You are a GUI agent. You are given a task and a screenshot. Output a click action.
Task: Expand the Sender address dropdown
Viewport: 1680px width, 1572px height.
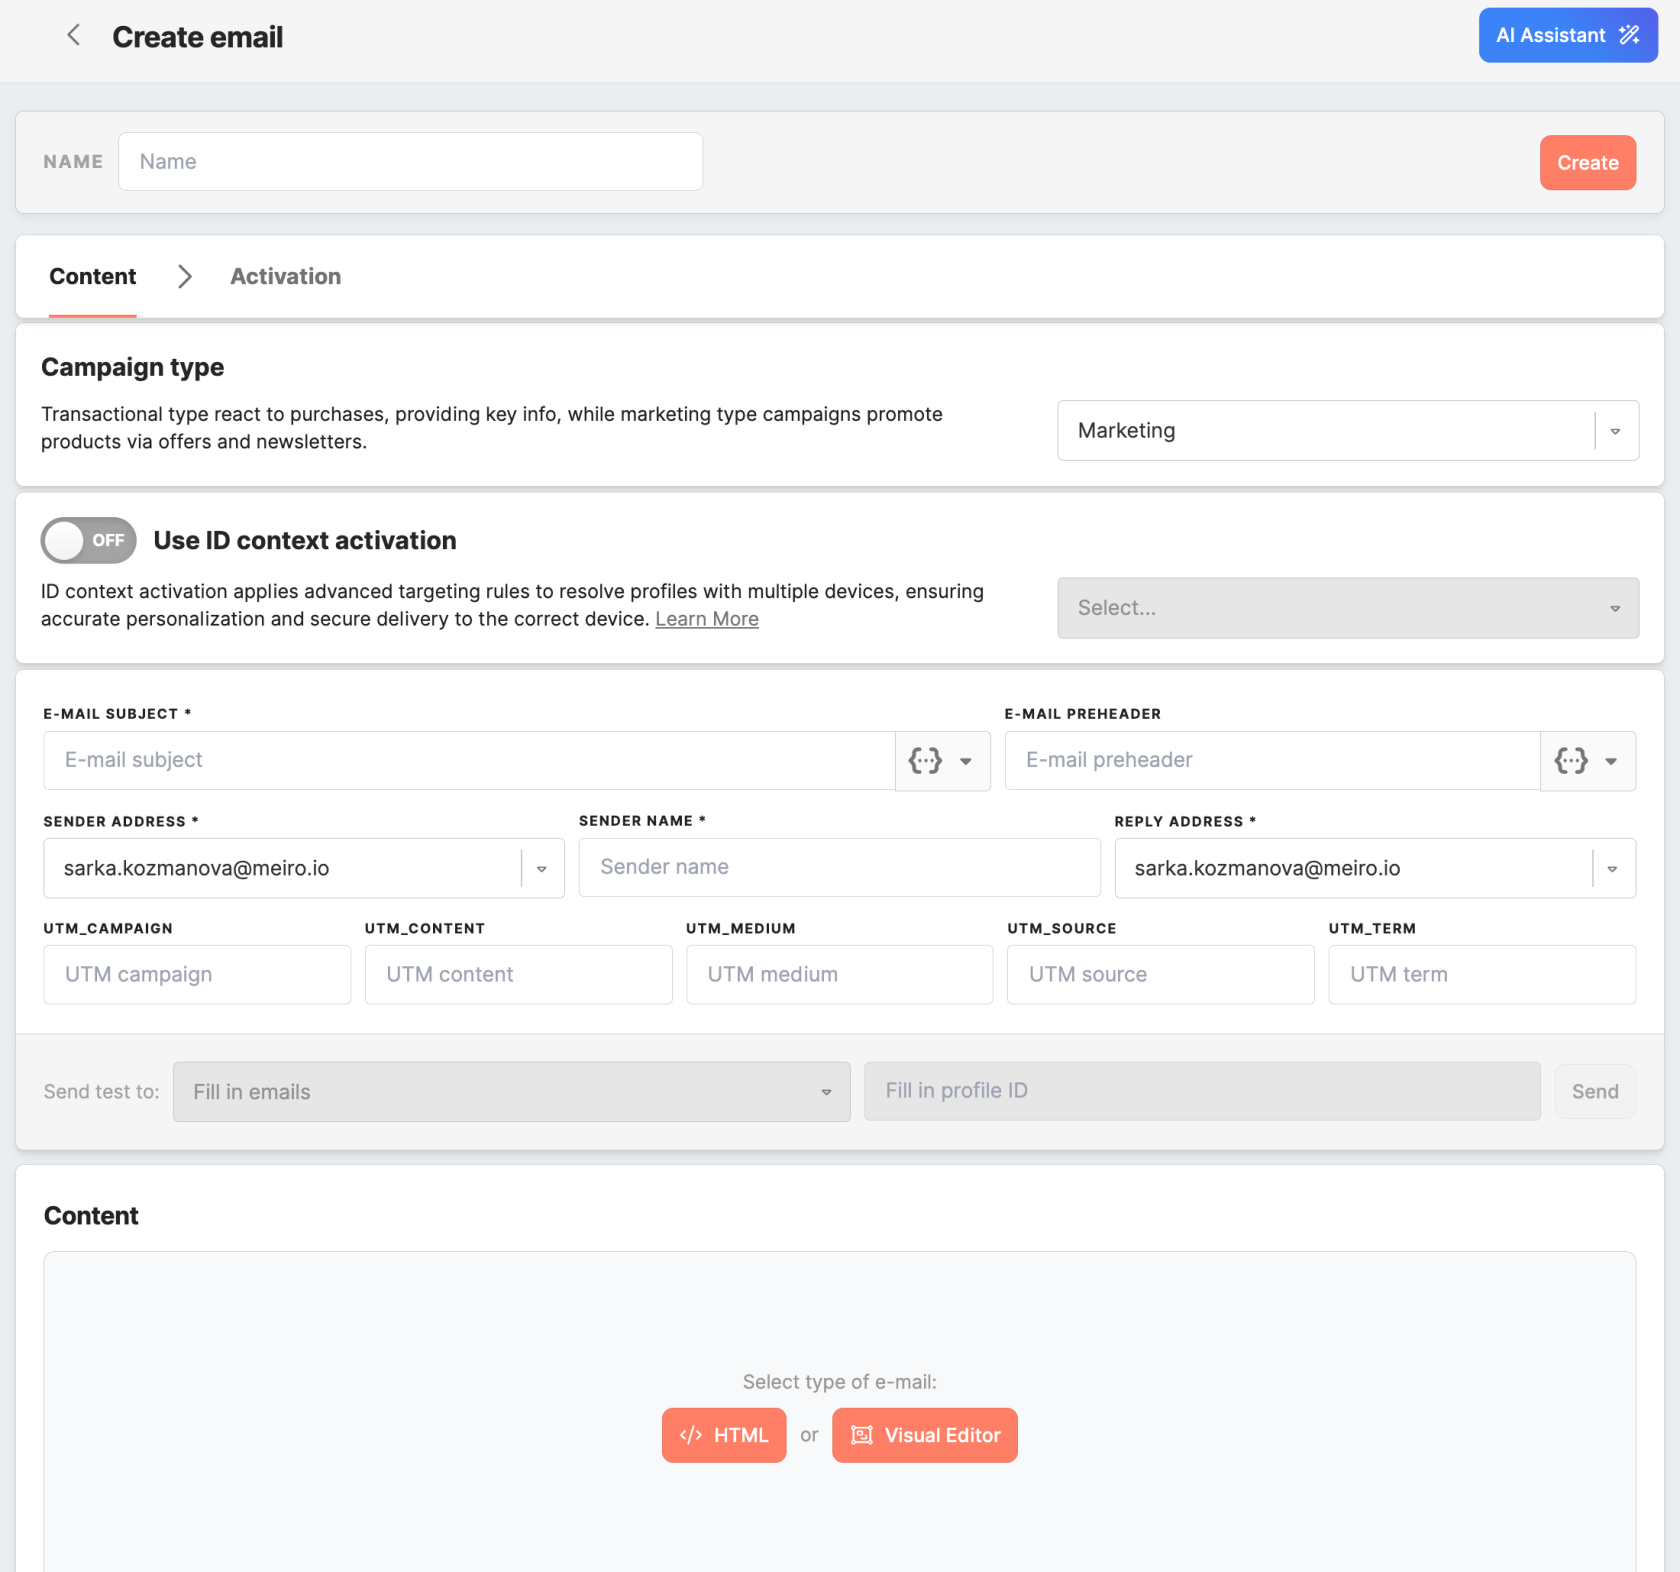coord(541,869)
